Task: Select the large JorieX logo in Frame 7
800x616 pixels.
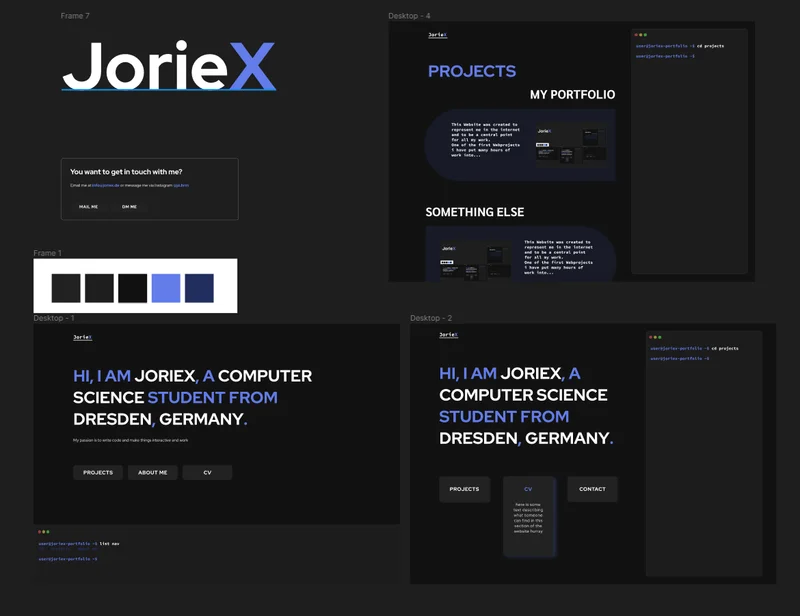Action: (169, 66)
